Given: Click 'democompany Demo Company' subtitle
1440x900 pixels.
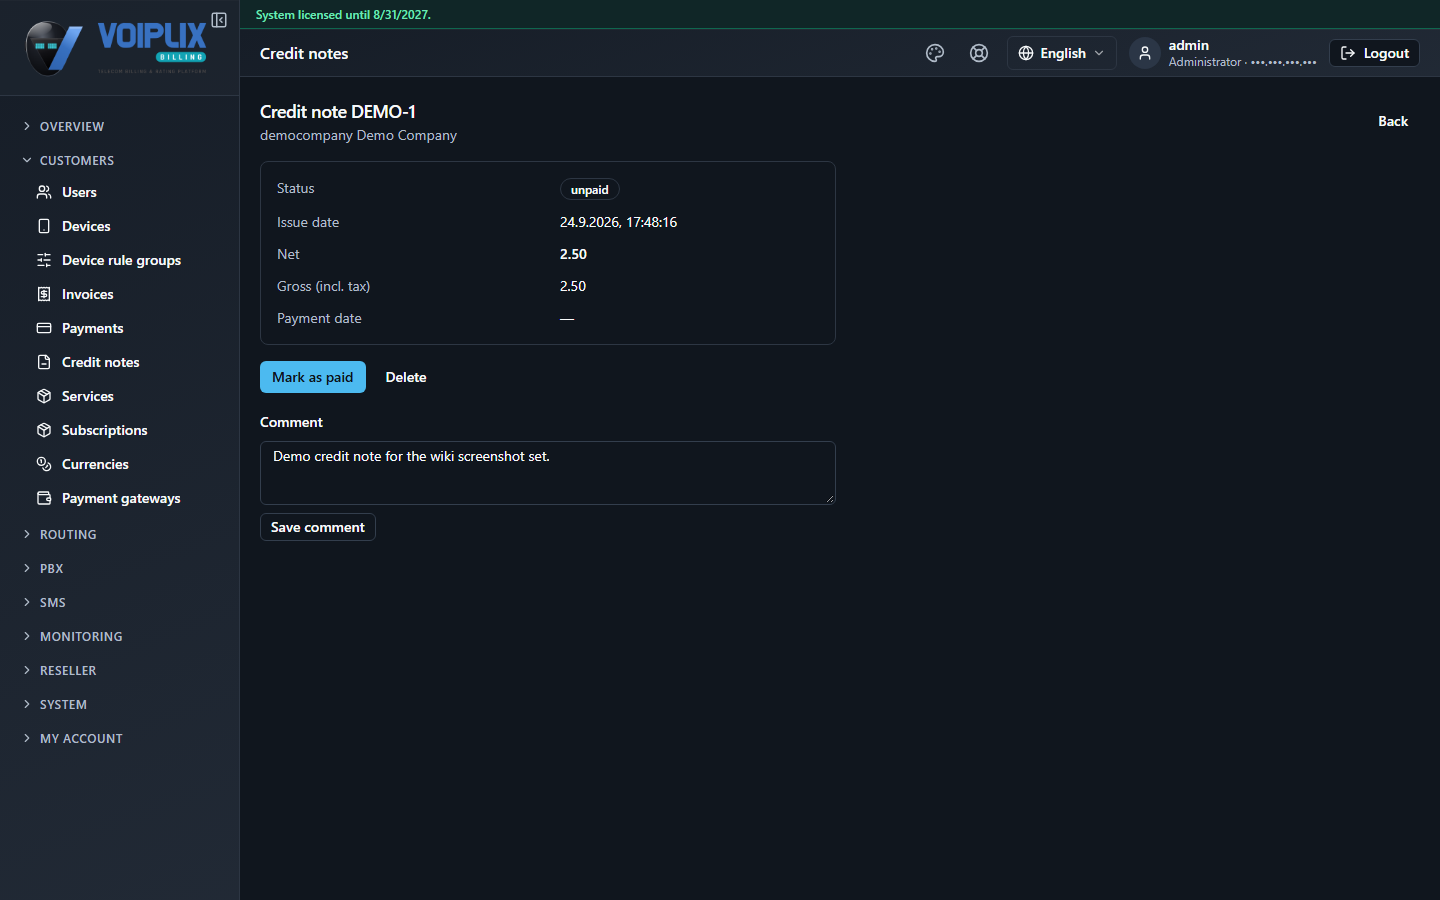Looking at the screenshot, I should [x=358, y=135].
